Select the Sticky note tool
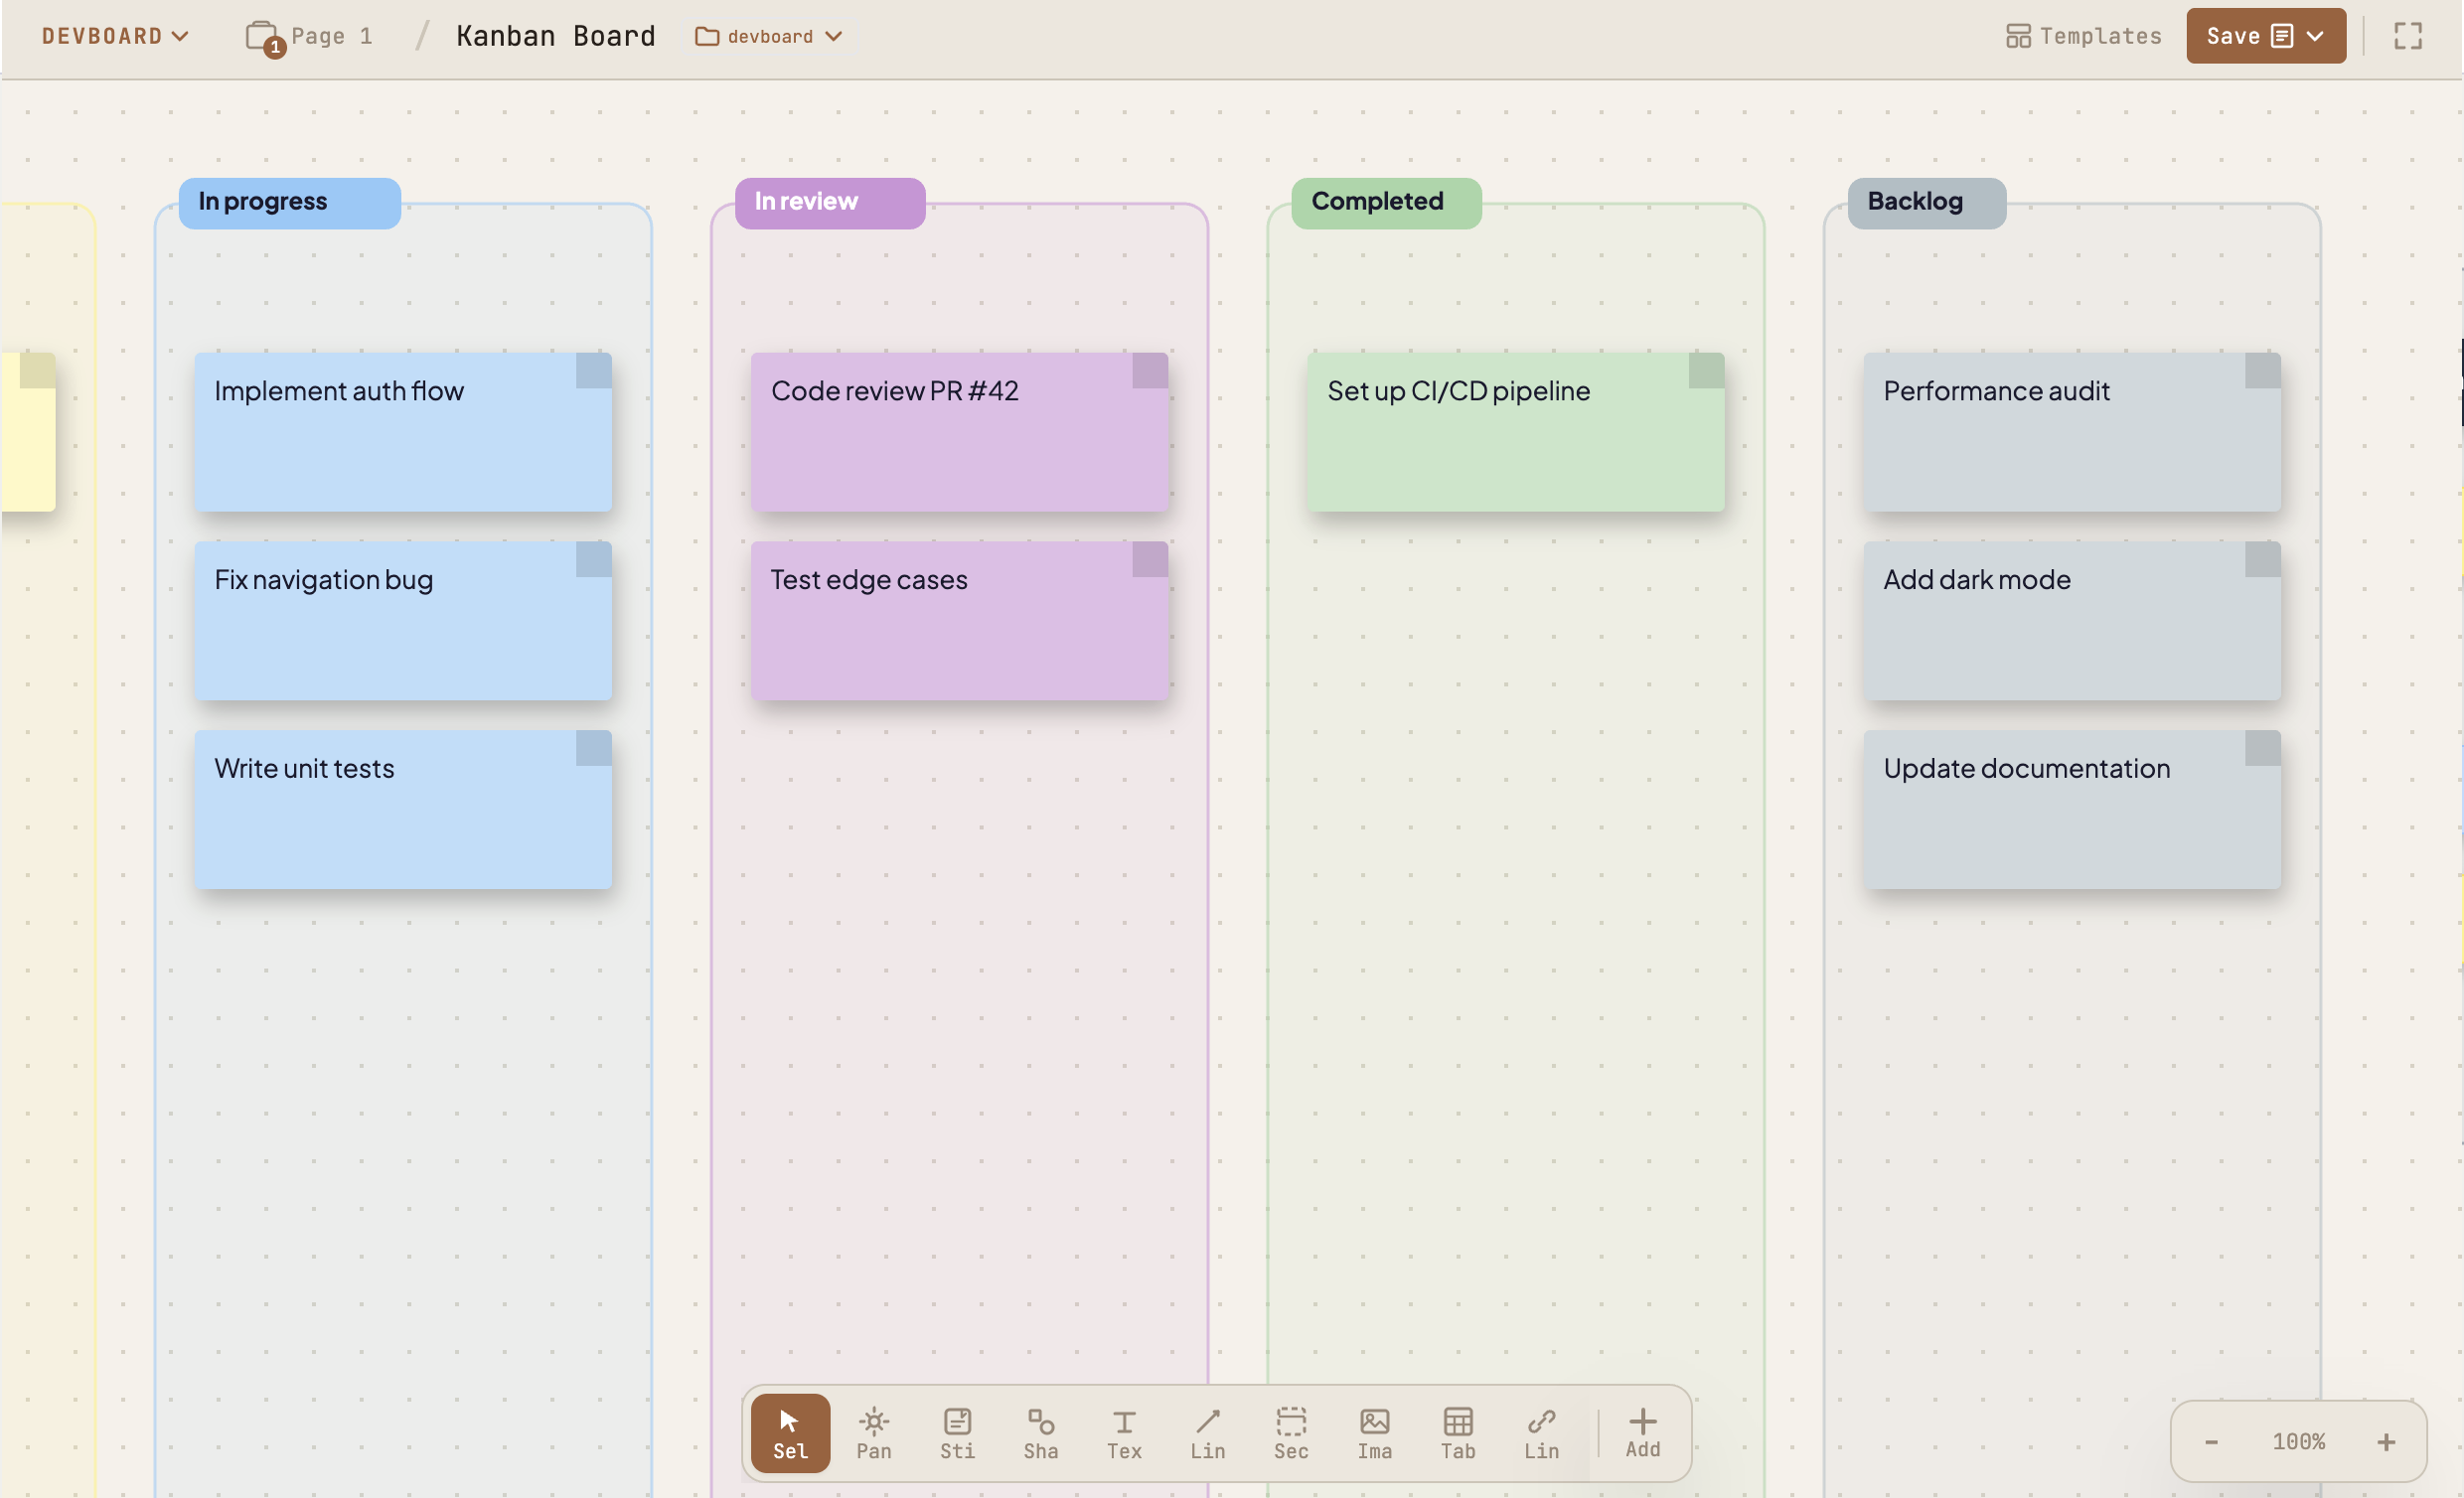The height and width of the screenshot is (1498, 2464). [x=957, y=1433]
